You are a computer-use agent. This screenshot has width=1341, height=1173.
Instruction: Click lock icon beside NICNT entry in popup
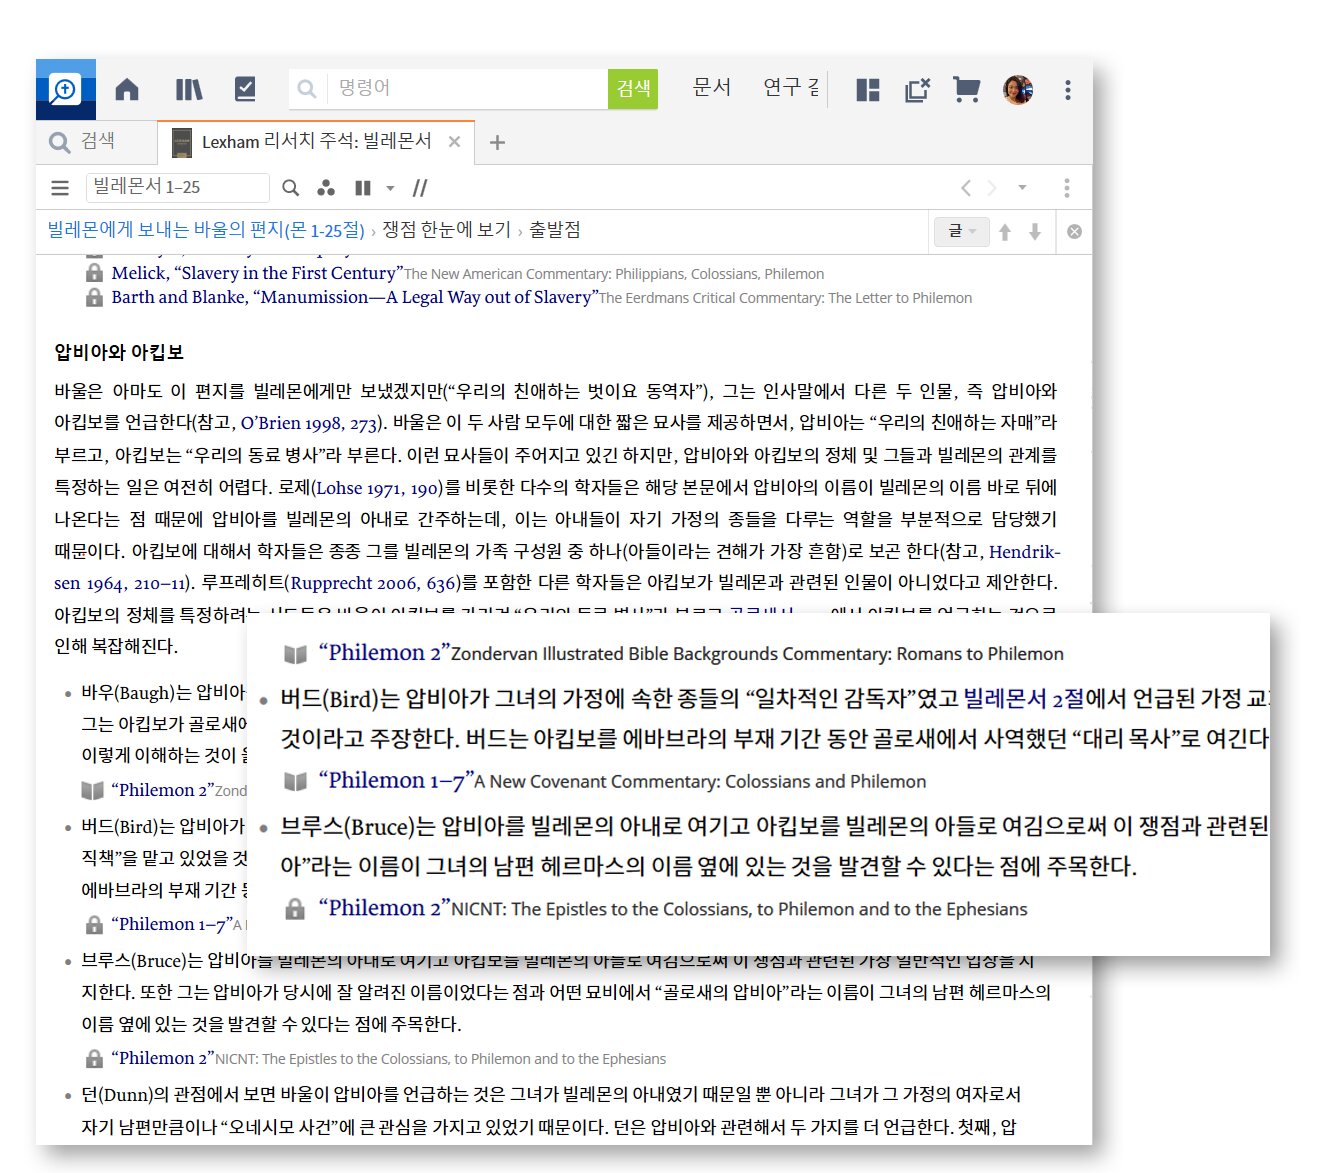(295, 909)
